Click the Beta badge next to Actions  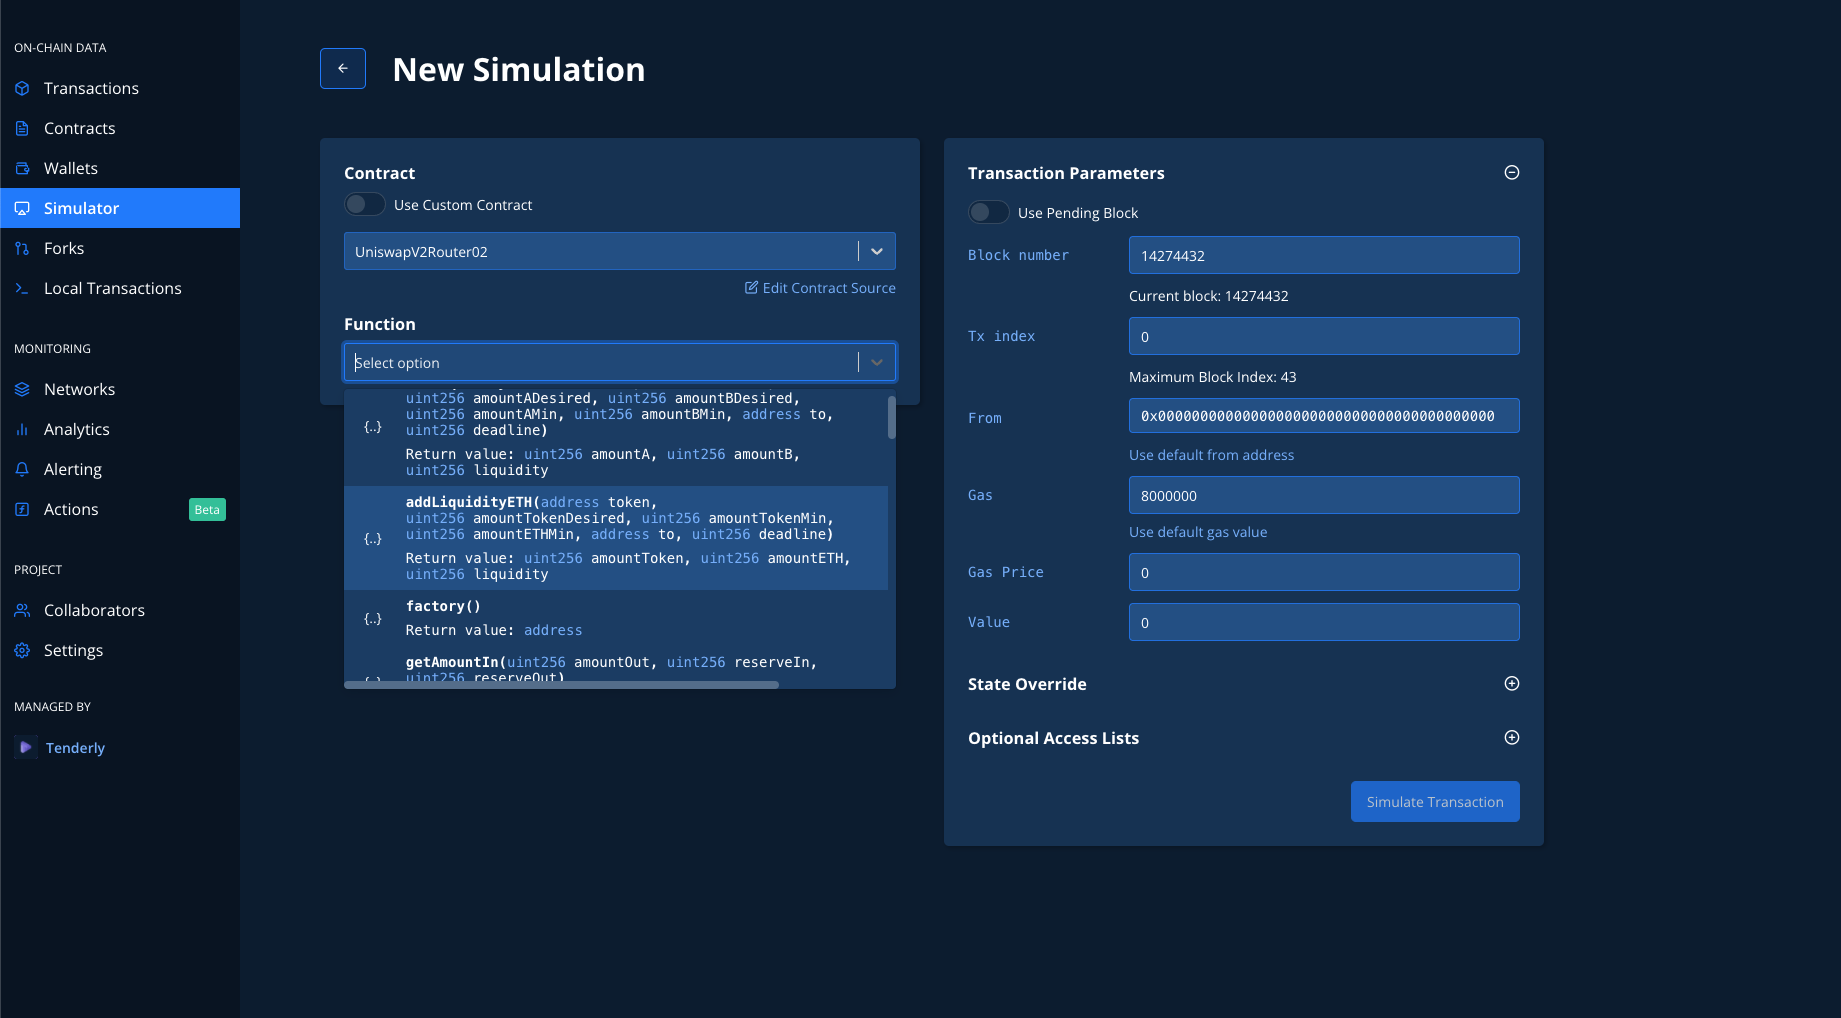(207, 510)
